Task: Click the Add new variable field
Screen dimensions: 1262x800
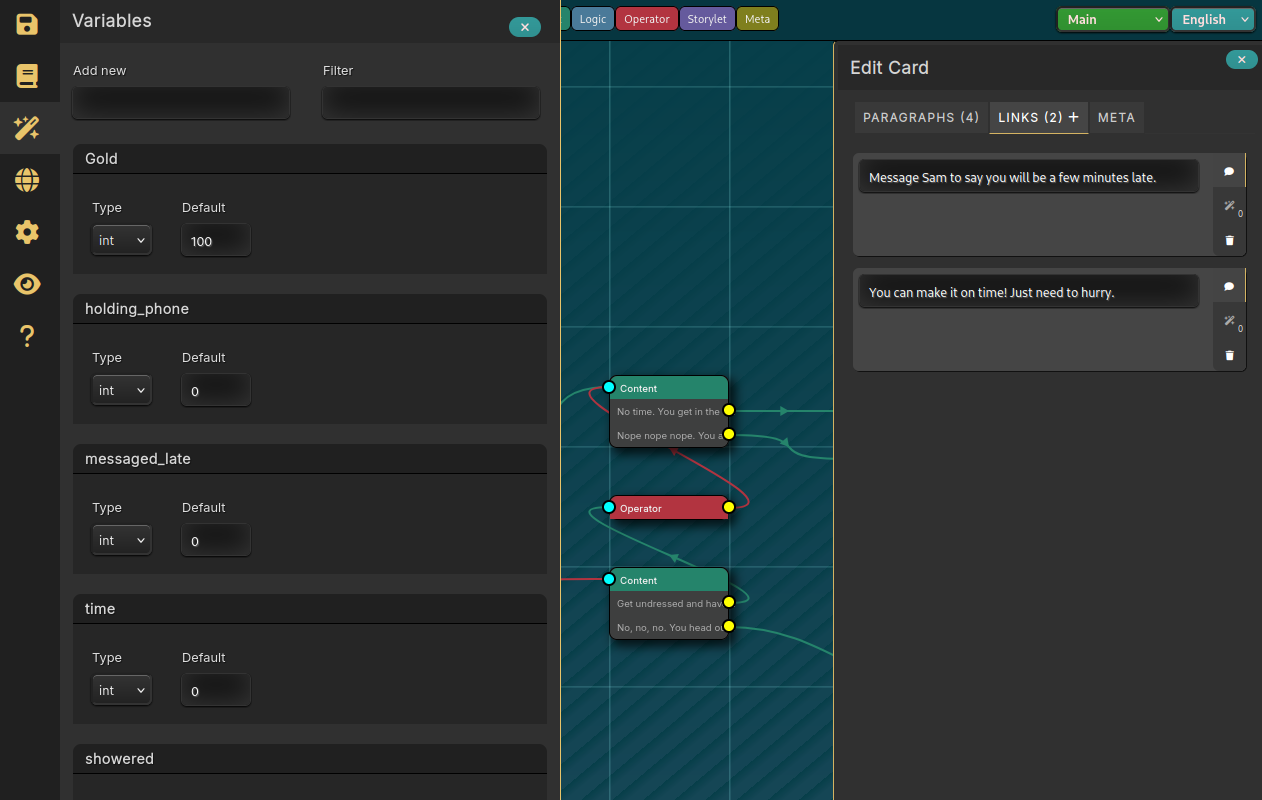Action: coord(181,101)
